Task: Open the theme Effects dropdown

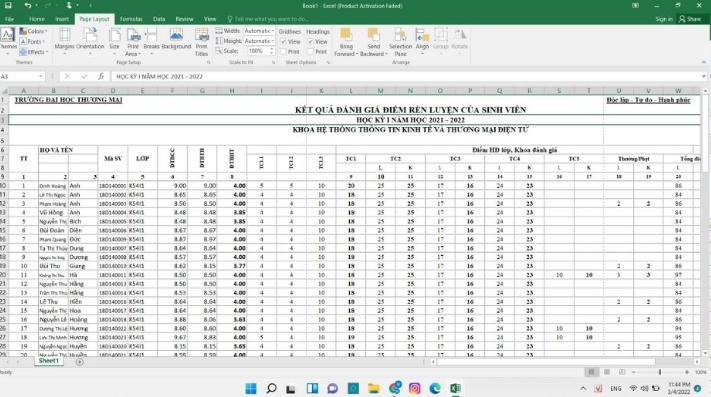Action: tap(34, 52)
